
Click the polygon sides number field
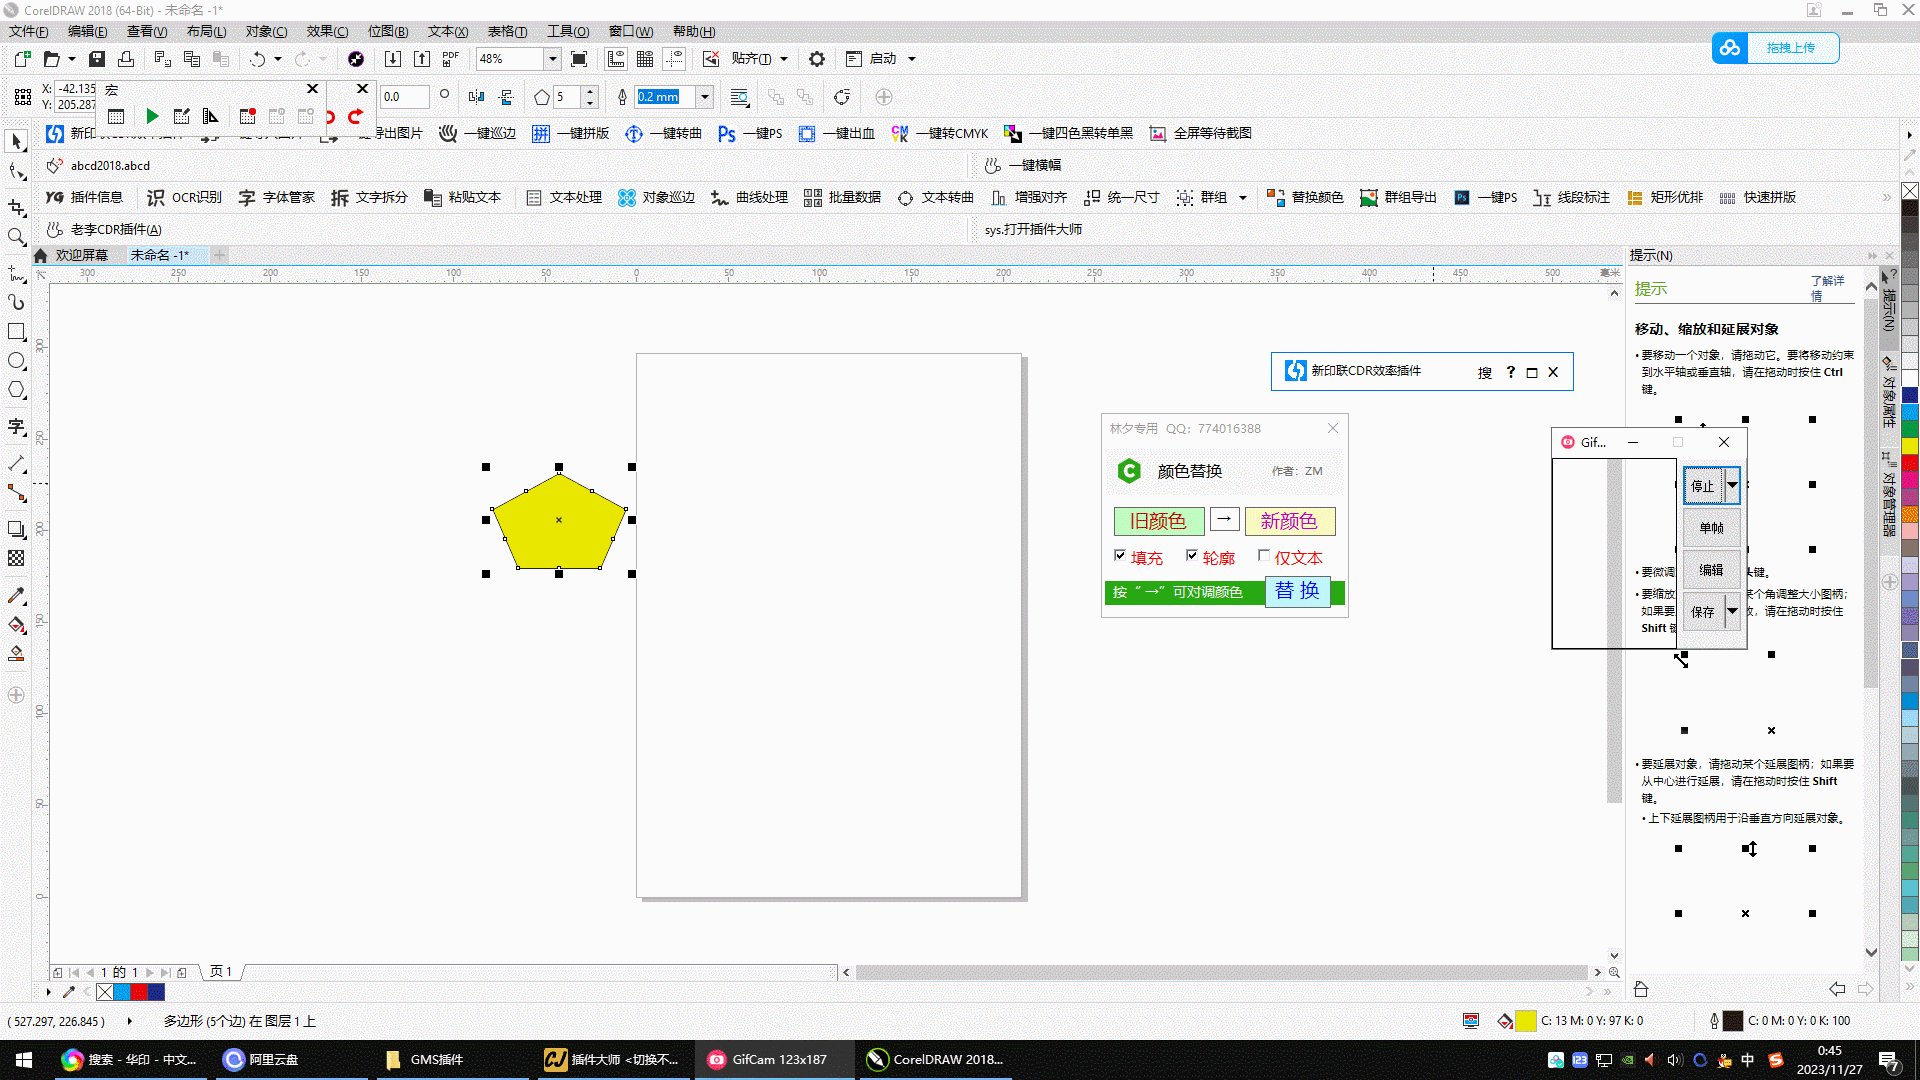(566, 97)
